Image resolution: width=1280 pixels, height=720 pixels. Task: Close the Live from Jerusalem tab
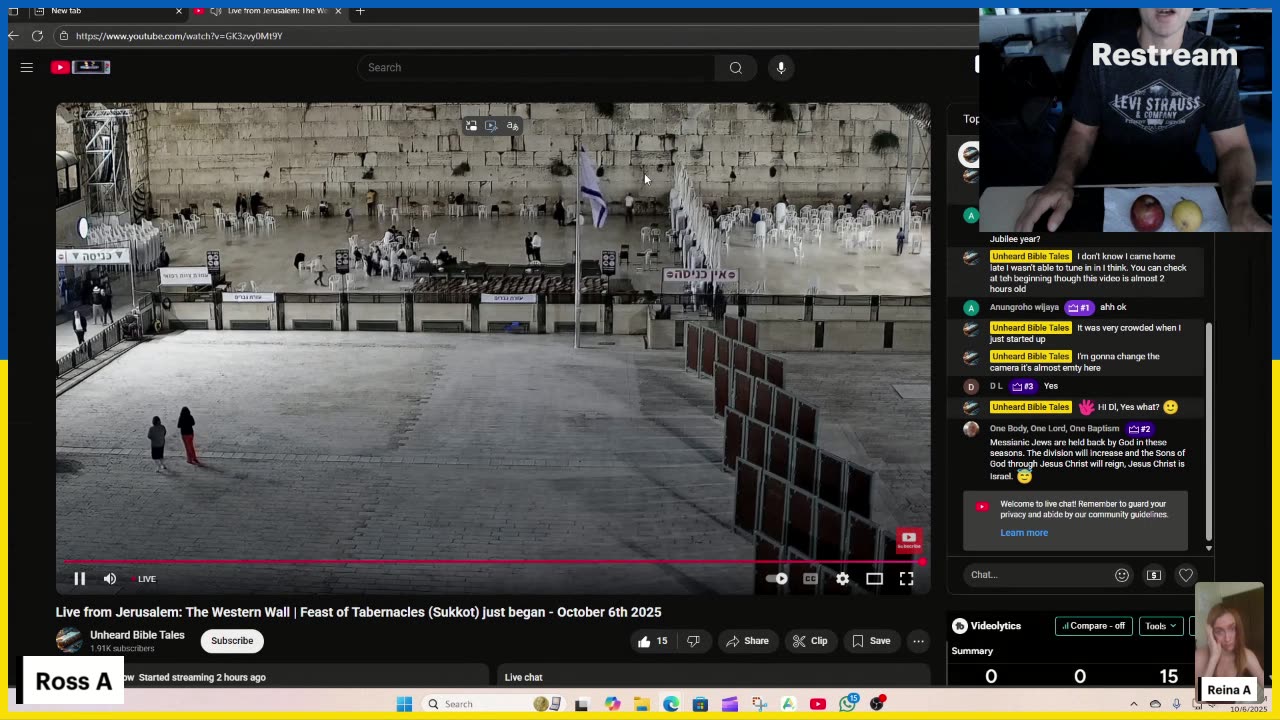click(338, 11)
